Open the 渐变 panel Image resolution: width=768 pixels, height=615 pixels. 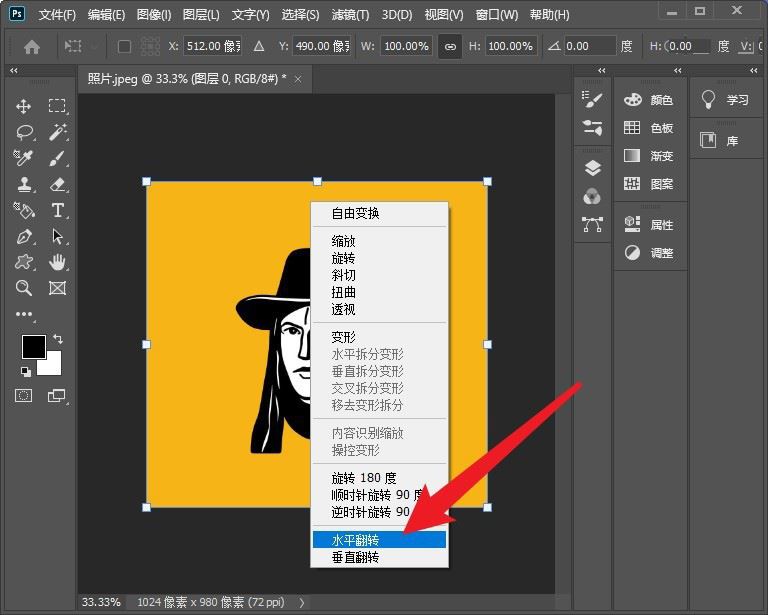[649, 156]
